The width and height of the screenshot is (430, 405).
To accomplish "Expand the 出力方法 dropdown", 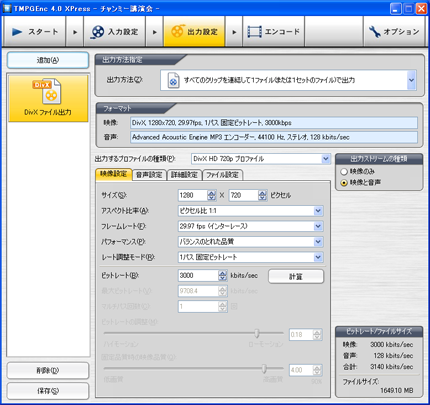I will tap(411, 80).
